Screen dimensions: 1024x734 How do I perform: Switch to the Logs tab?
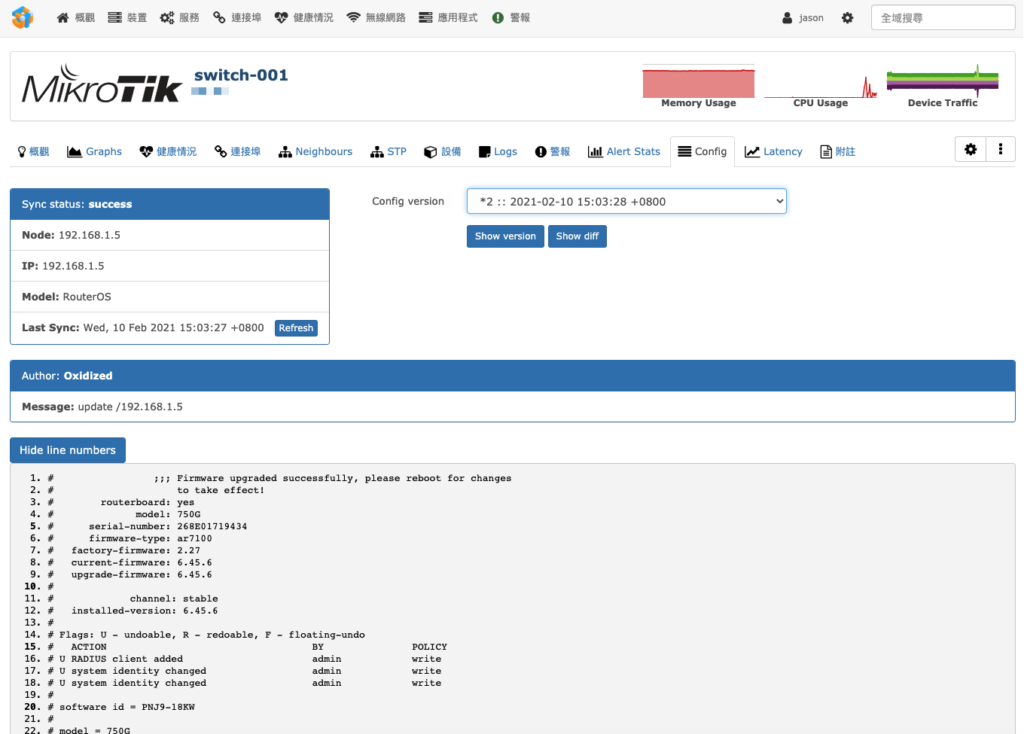498,152
